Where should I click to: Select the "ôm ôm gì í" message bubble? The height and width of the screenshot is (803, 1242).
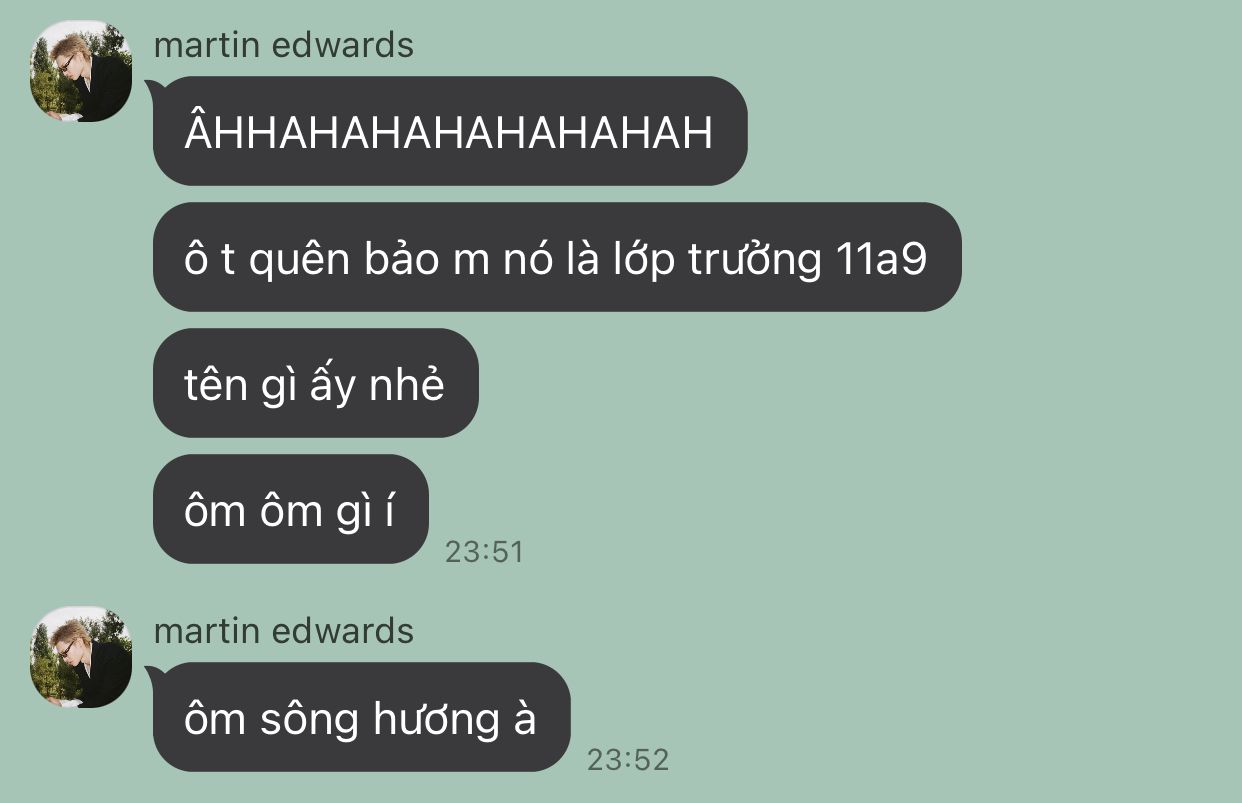pos(291,509)
